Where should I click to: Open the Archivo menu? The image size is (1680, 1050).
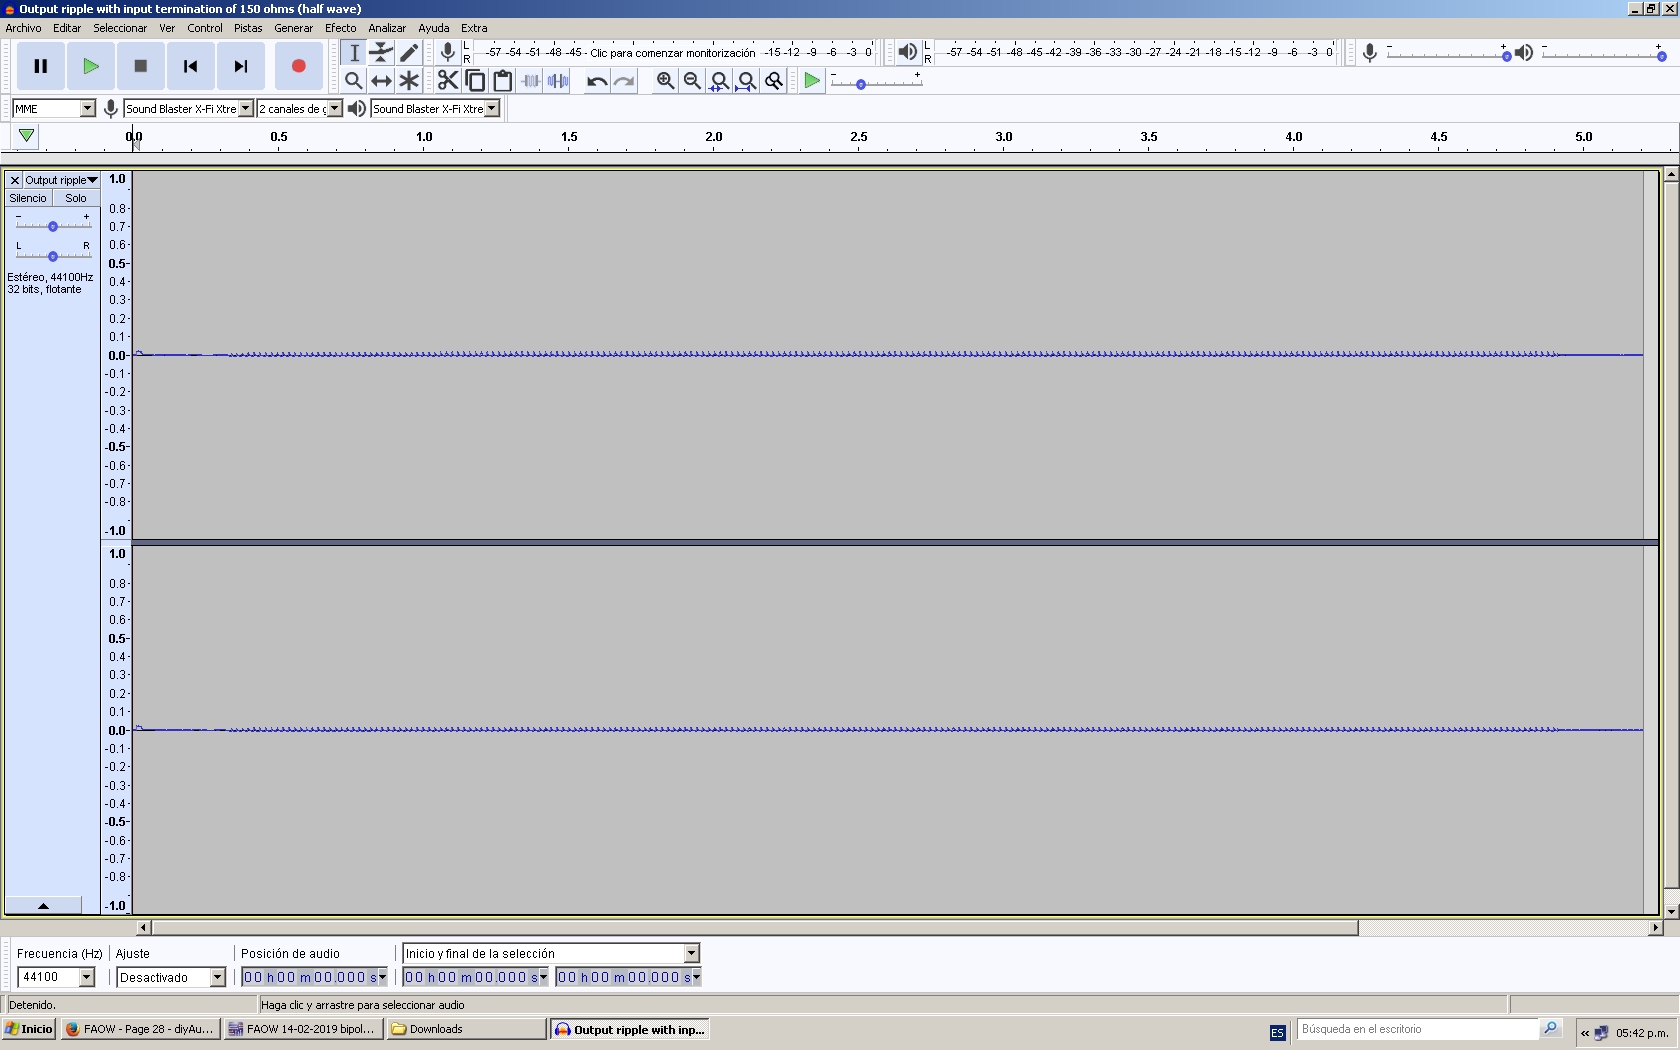(24, 28)
